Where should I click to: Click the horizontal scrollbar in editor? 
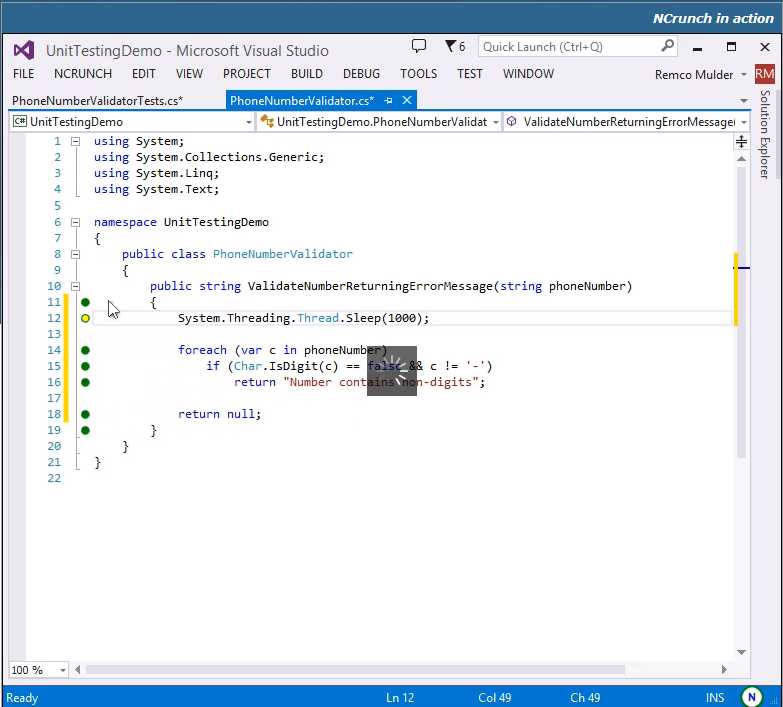[400, 669]
